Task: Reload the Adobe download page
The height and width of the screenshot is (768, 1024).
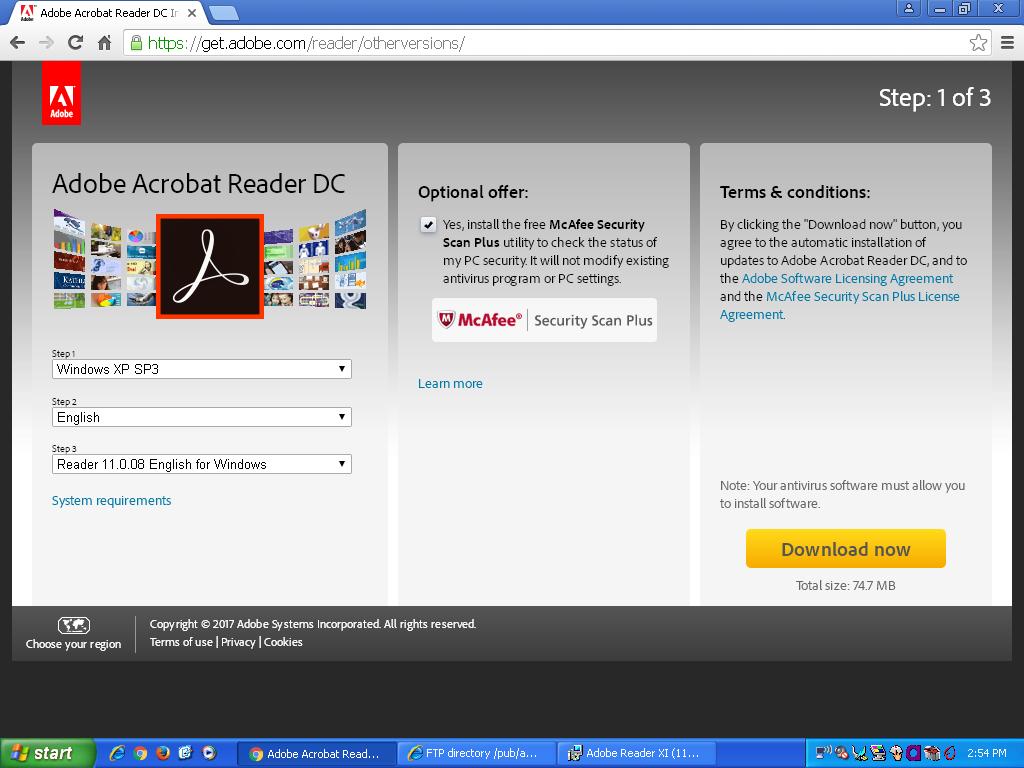Action: pyautogui.click(x=75, y=43)
